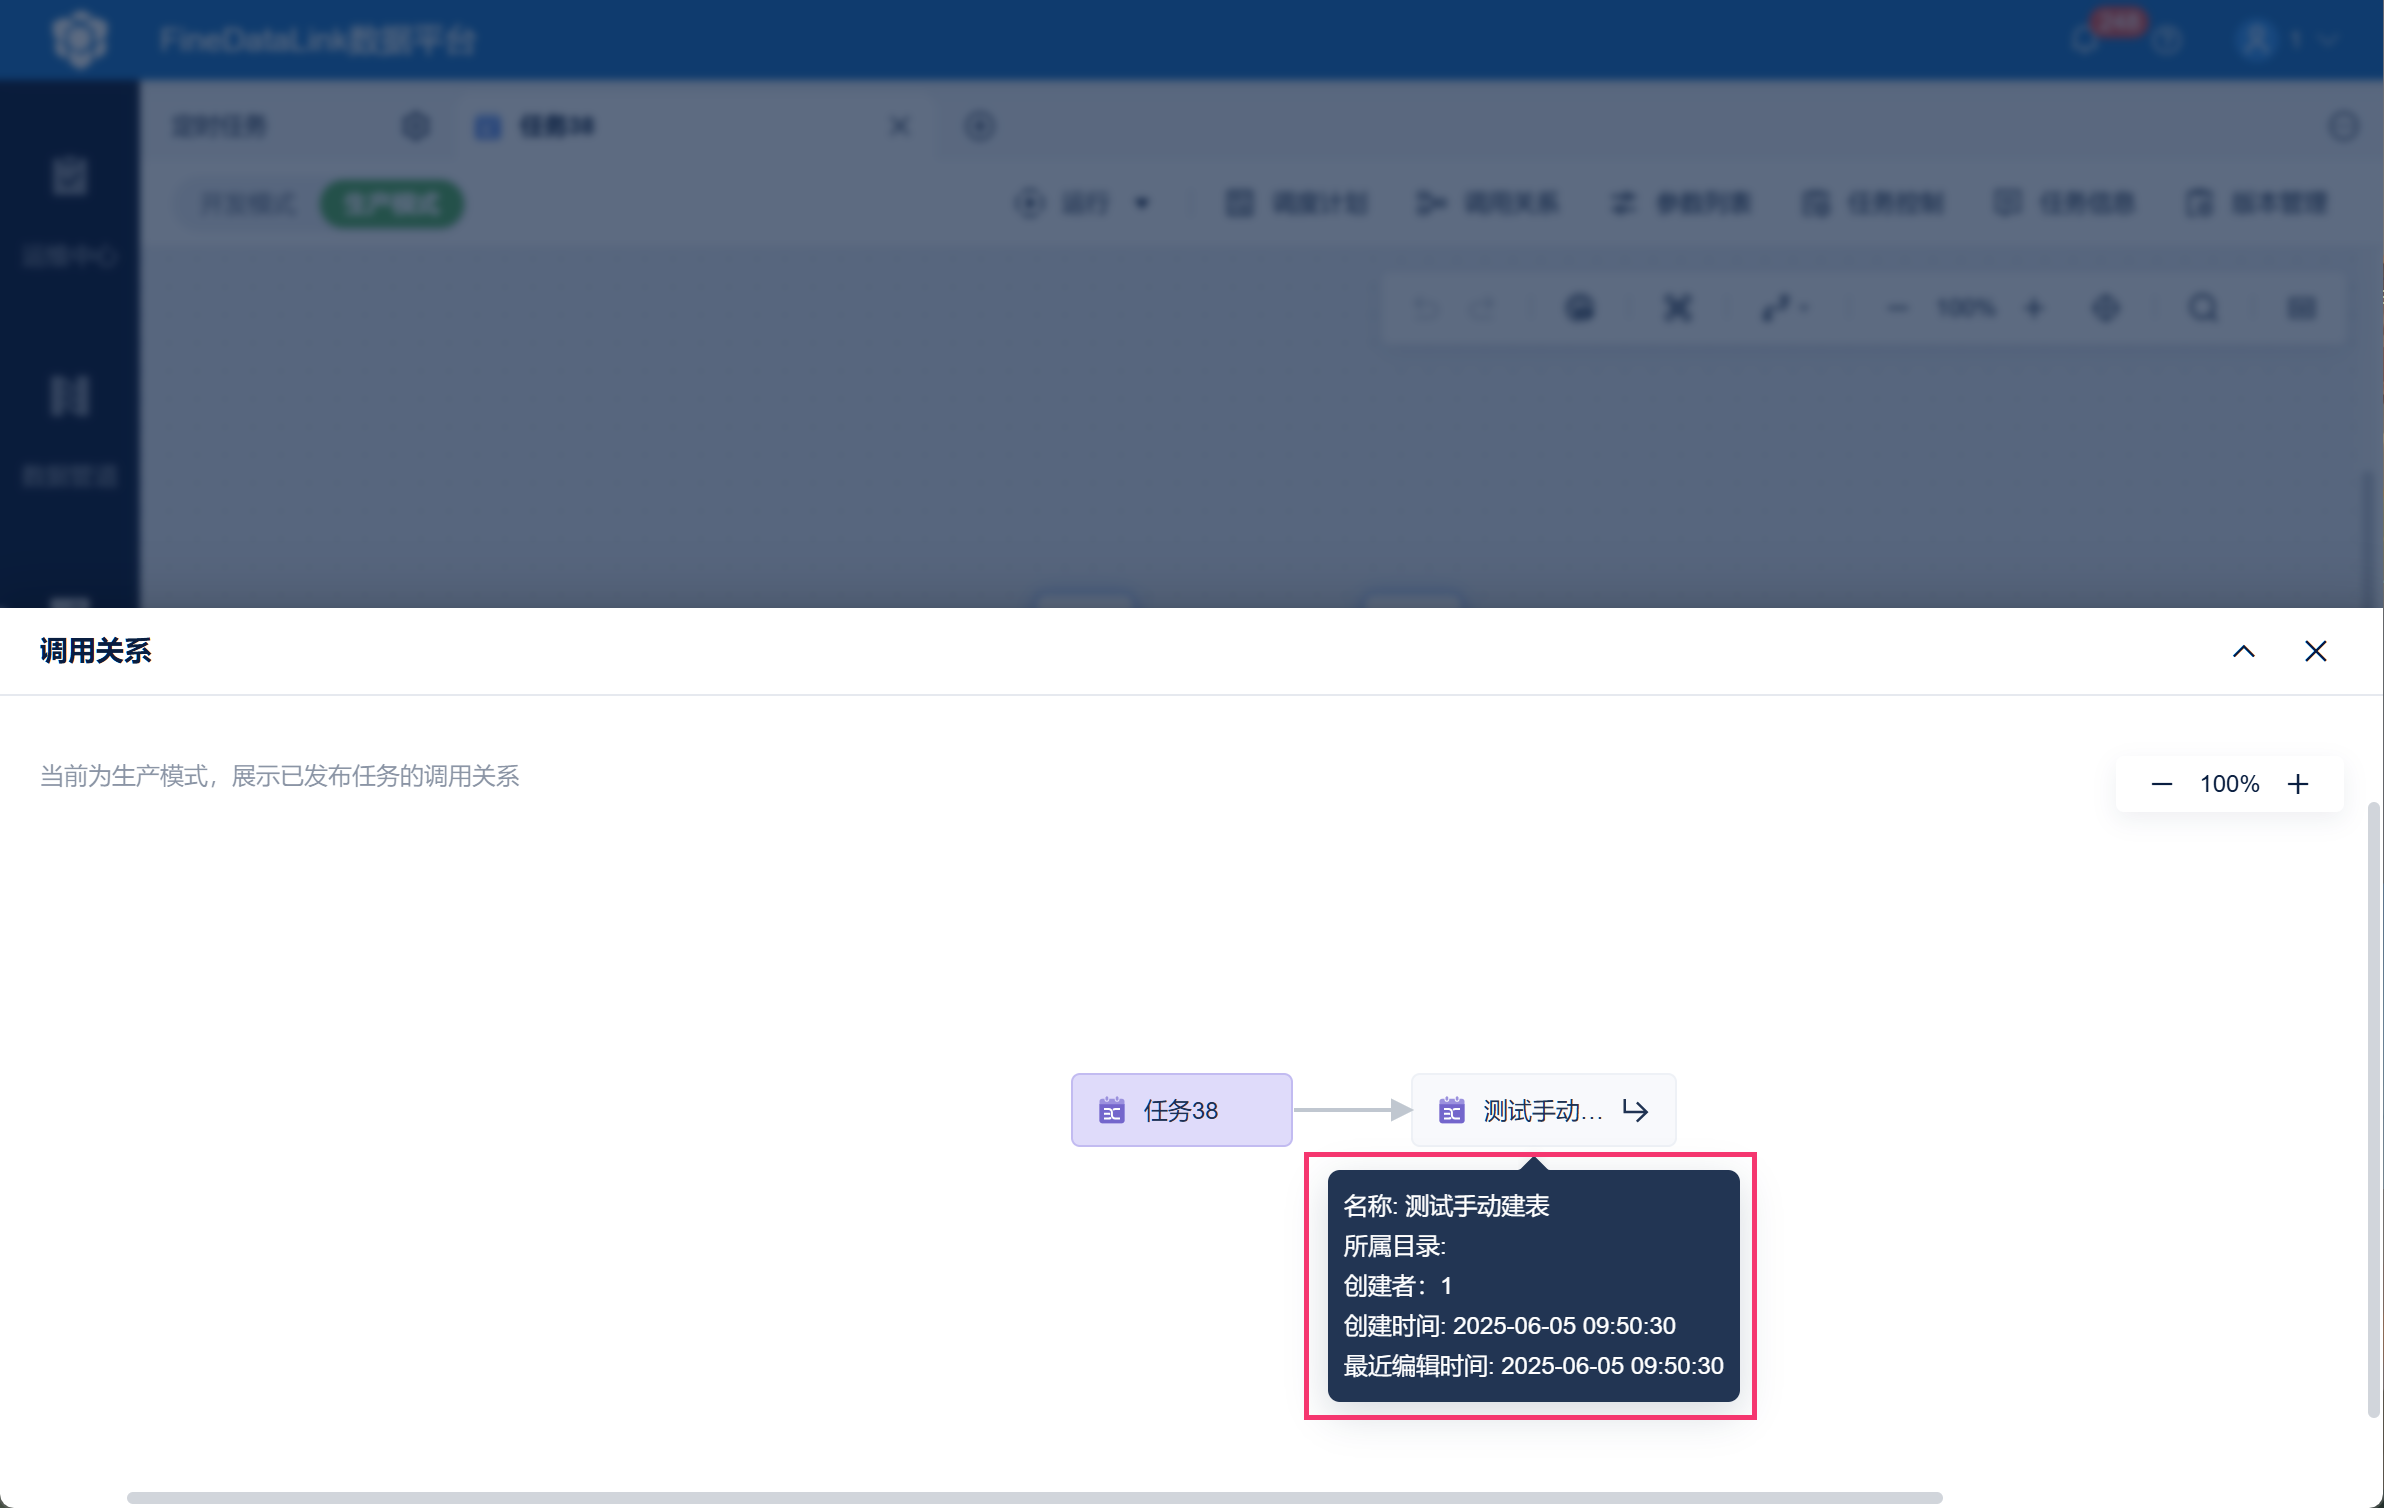Zoom out with the minus icon in 调用关系 panel

click(x=2161, y=784)
